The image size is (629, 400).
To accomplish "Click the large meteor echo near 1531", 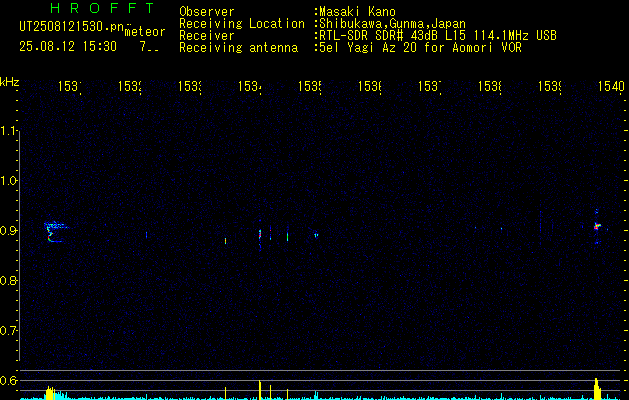I will pyautogui.click(x=54, y=232).
